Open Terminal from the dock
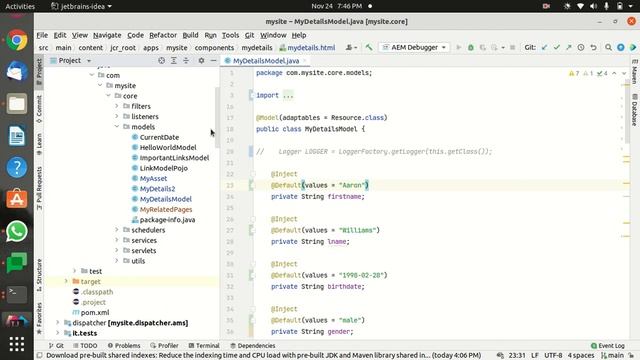This screenshot has width=640, height=360. (x=17, y=294)
